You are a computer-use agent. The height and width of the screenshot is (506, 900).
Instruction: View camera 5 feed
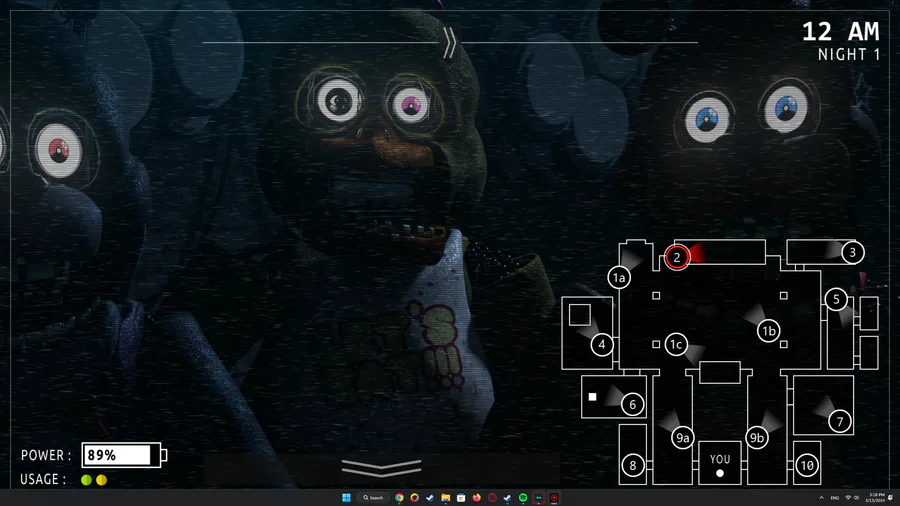coord(836,299)
